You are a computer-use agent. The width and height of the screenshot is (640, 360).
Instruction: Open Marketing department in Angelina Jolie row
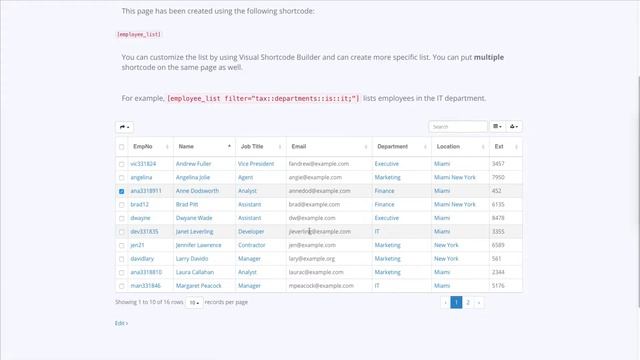387,177
